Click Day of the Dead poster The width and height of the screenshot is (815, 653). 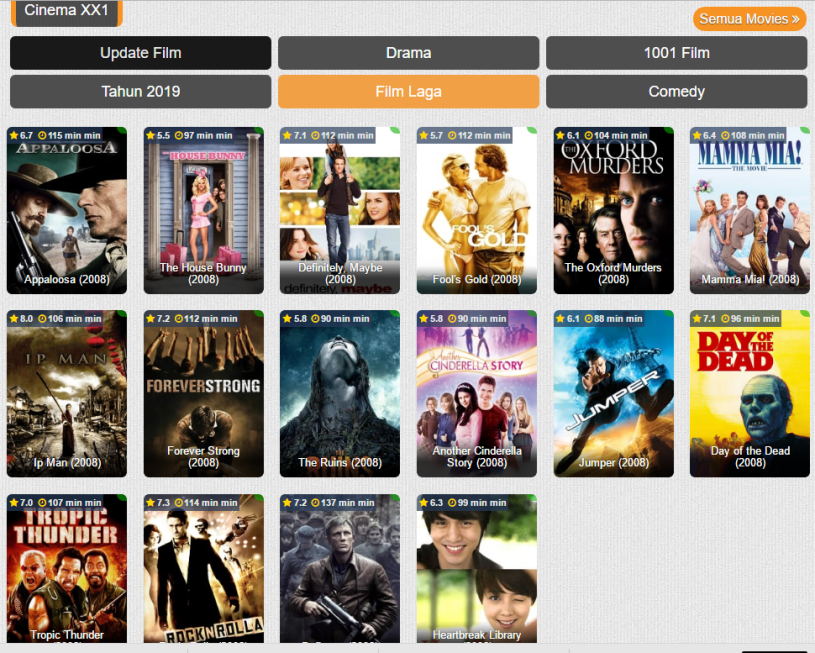pos(750,394)
